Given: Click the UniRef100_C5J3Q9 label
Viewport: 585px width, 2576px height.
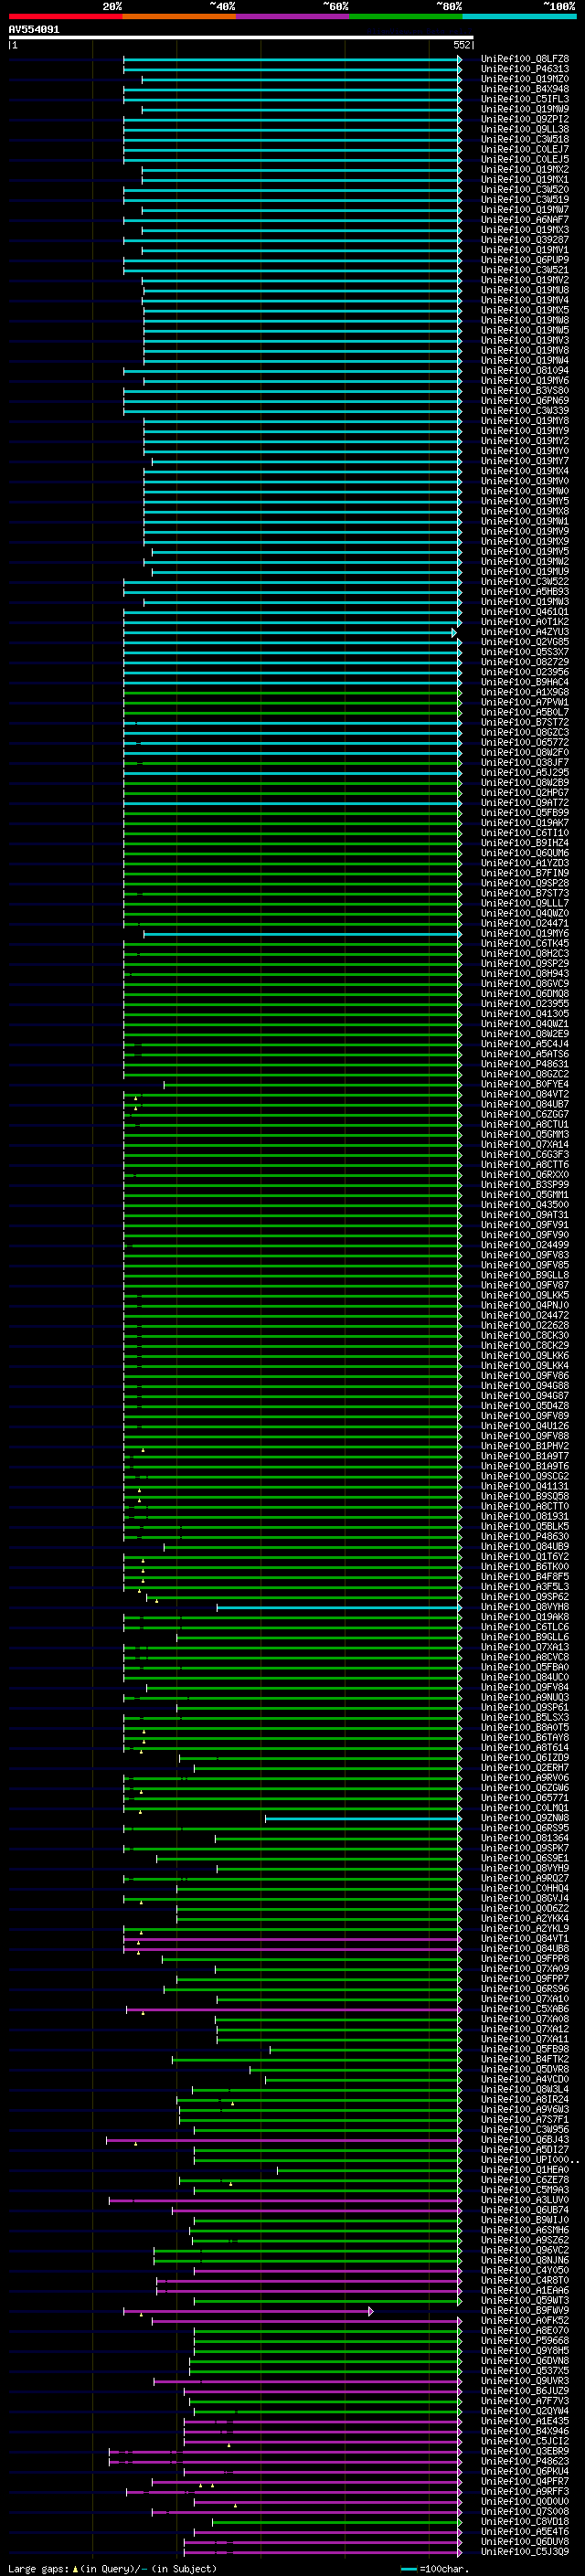Looking at the screenshot, I should [x=525, y=2552].
